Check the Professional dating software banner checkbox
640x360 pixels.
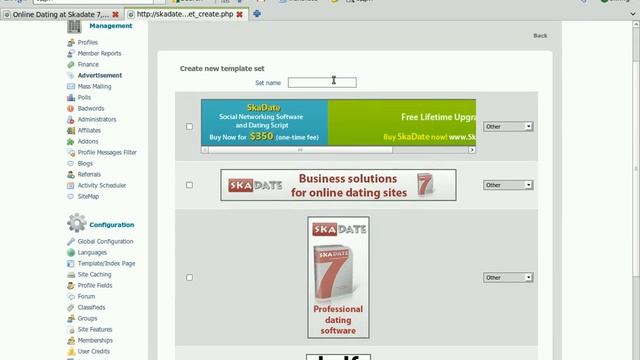click(x=189, y=278)
